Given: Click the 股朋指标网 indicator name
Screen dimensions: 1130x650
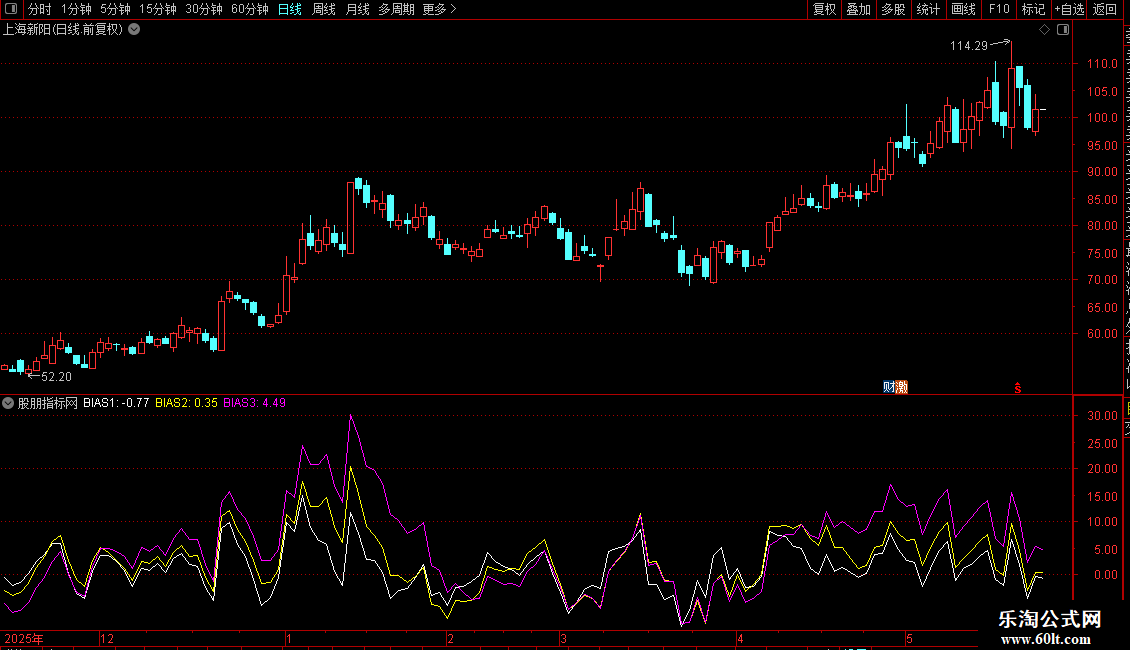Looking at the screenshot, I should pyautogui.click(x=48, y=403).
